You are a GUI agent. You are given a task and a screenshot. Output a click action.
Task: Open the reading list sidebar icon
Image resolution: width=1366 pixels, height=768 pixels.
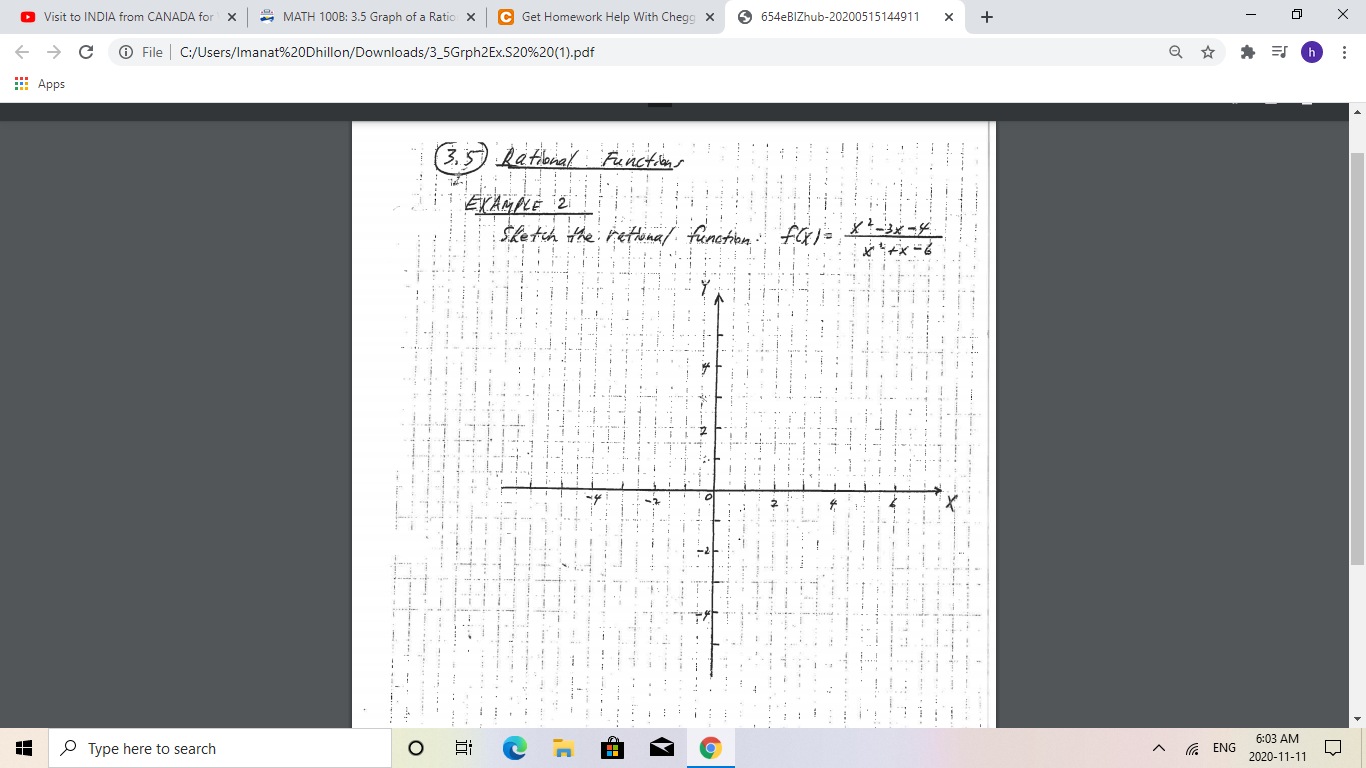click(x=1280, y=52)
